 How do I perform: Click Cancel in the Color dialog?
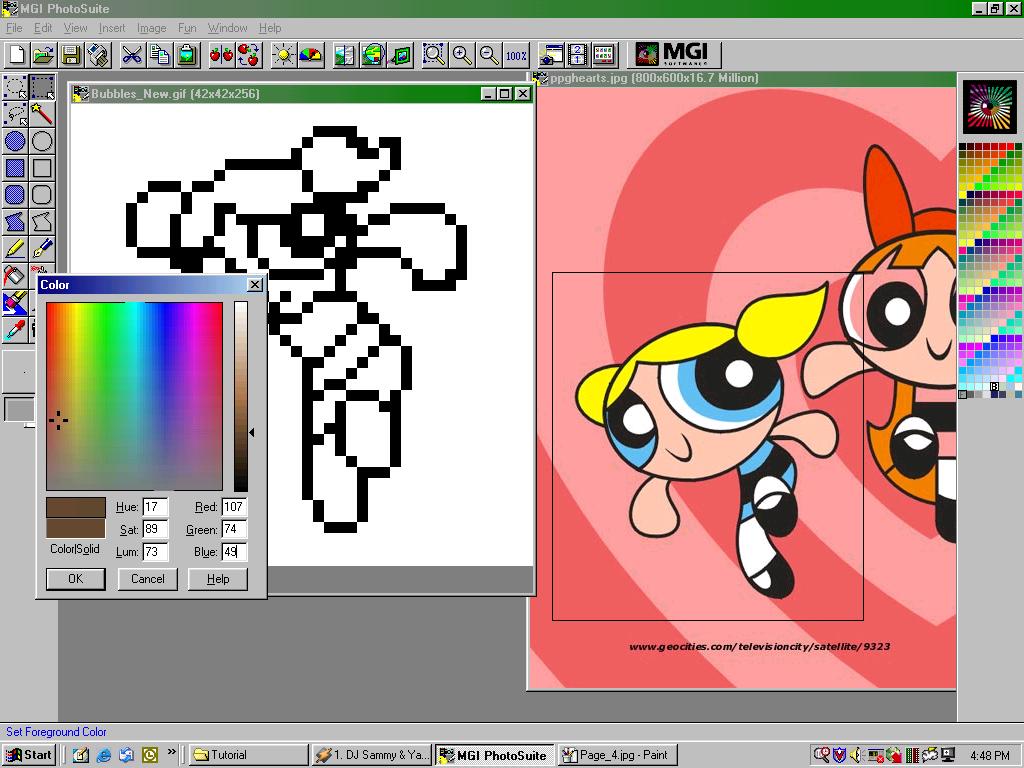click(x=148, y=579)
